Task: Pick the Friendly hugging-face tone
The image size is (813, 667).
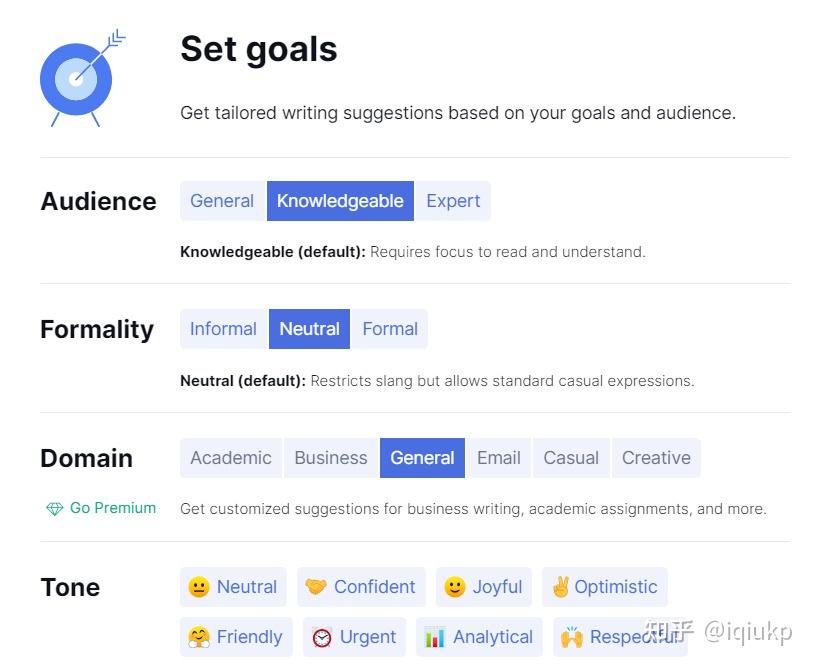Action: [x=236, y=636]
